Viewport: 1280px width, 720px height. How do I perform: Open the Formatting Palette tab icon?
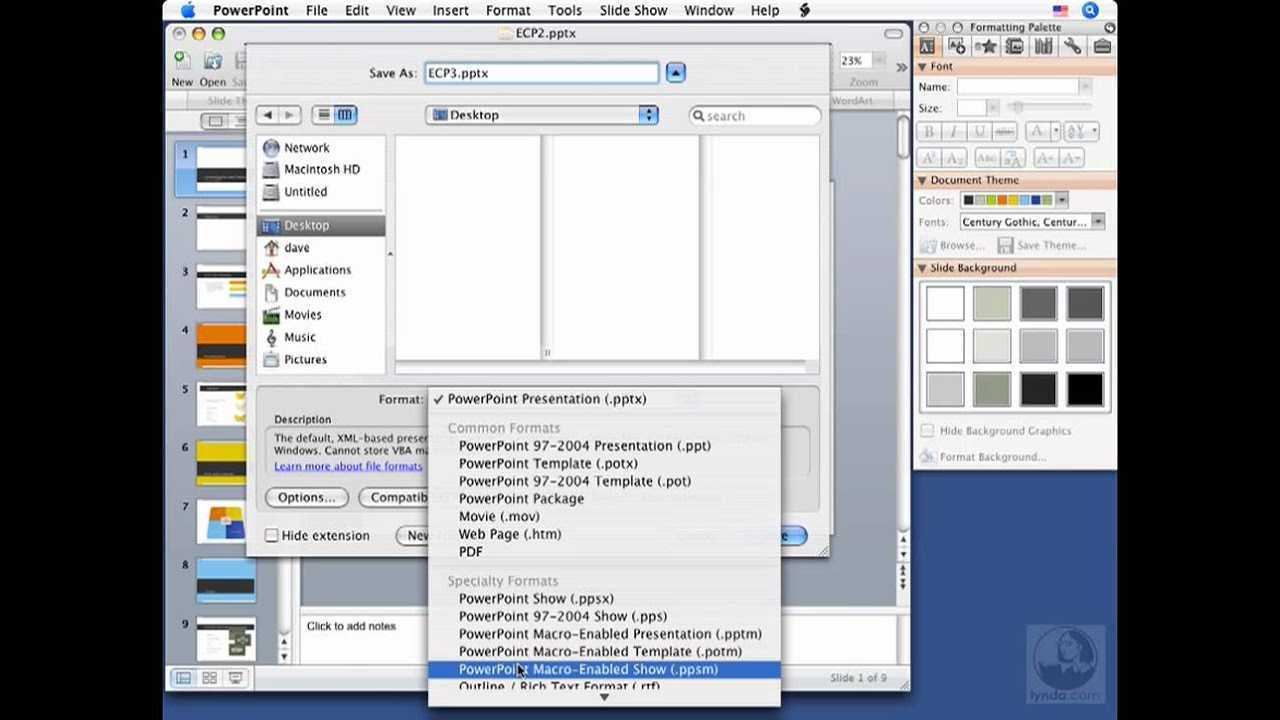point(927,46)
